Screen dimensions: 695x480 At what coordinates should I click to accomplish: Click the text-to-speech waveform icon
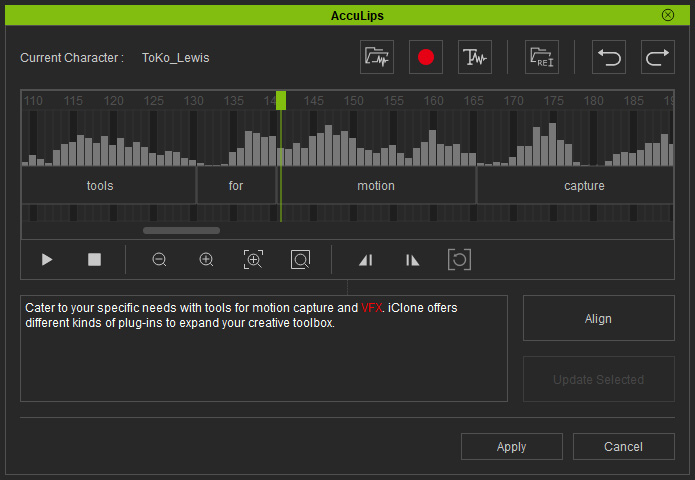tap(474, 58)
